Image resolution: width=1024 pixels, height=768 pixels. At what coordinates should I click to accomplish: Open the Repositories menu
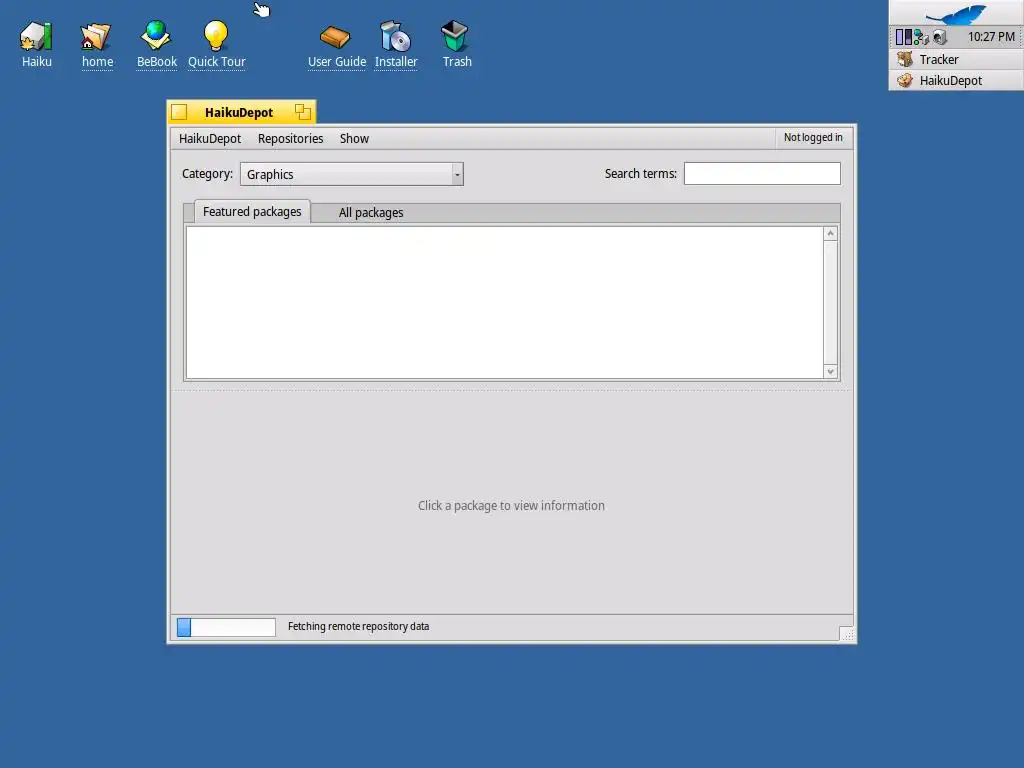290,138
